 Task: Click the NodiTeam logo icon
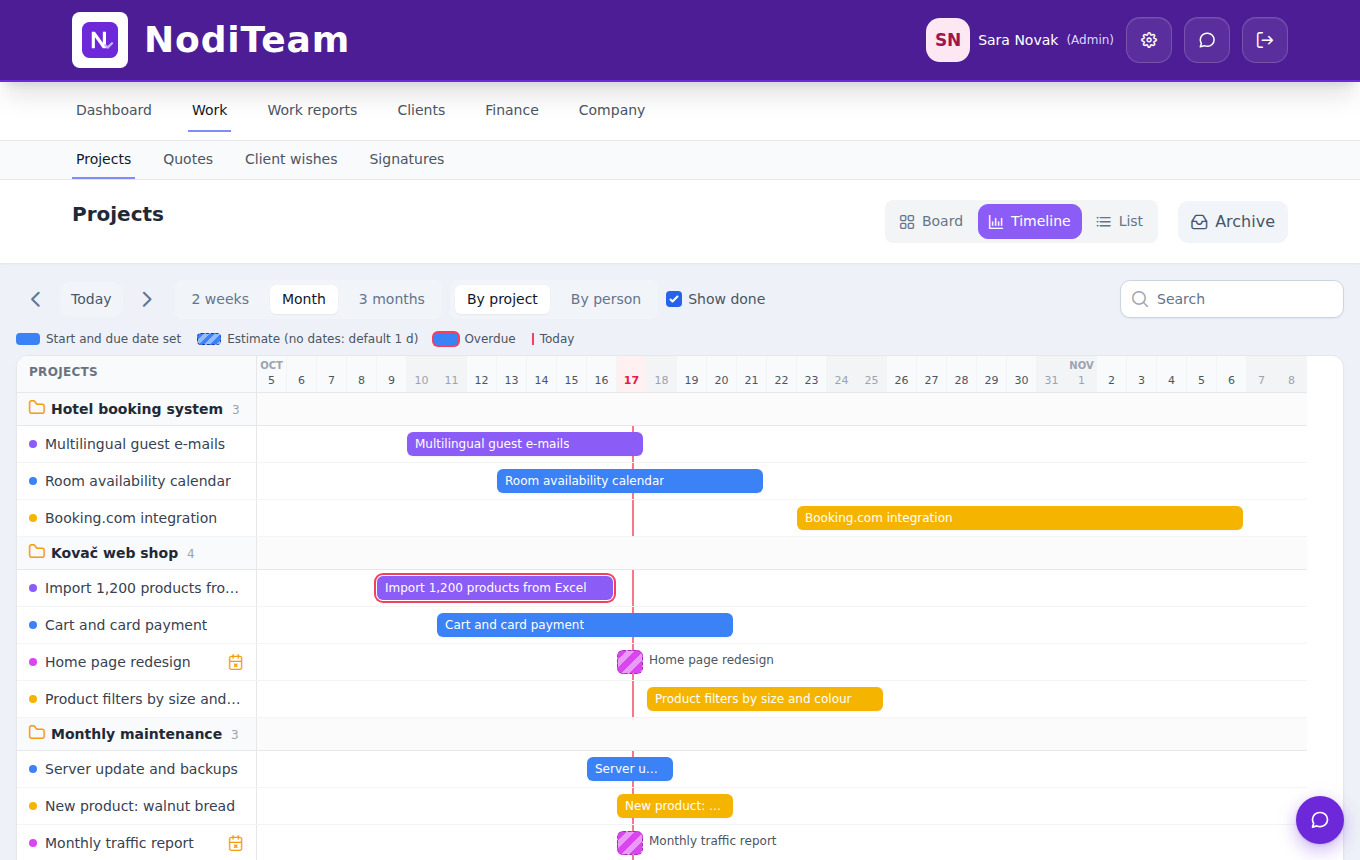point(100,40)
